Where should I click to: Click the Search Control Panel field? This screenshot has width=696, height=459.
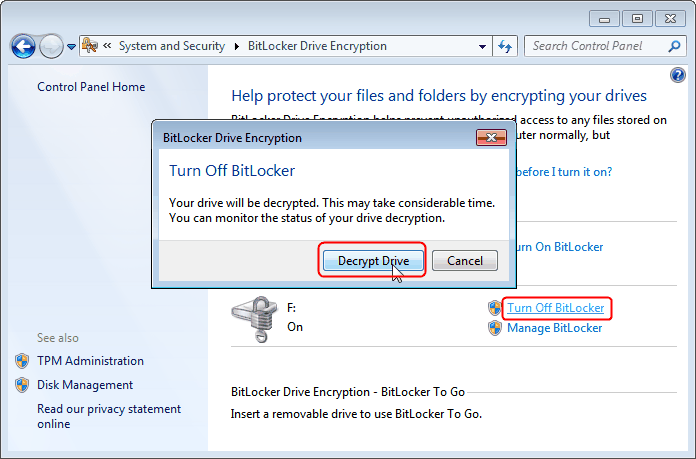pyautogui.click(x=595, y=46)
